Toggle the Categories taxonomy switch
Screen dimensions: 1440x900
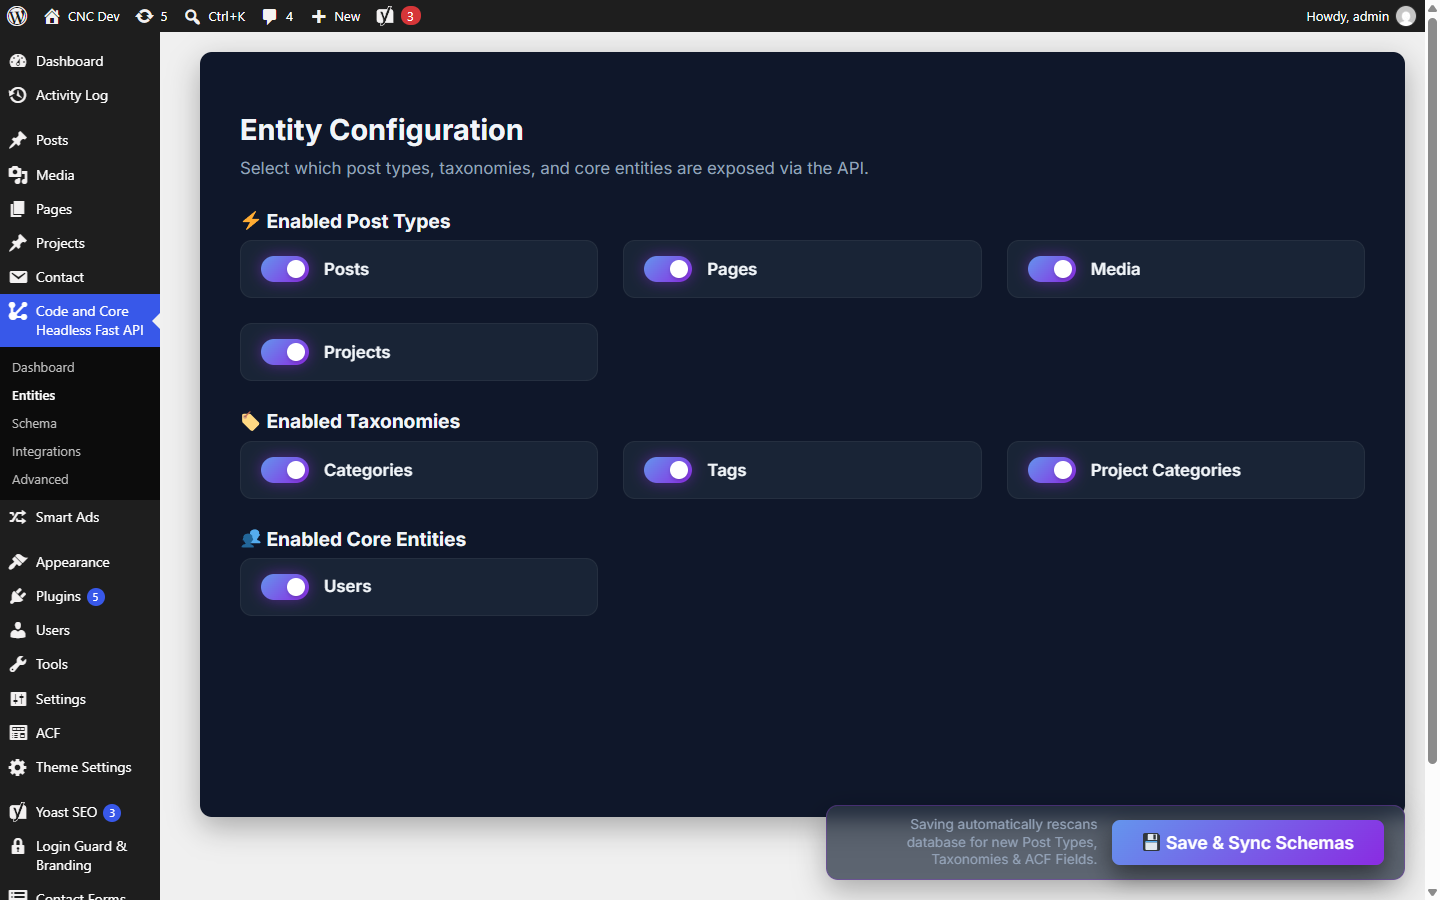pyautogui.click(x=285, y=470)
